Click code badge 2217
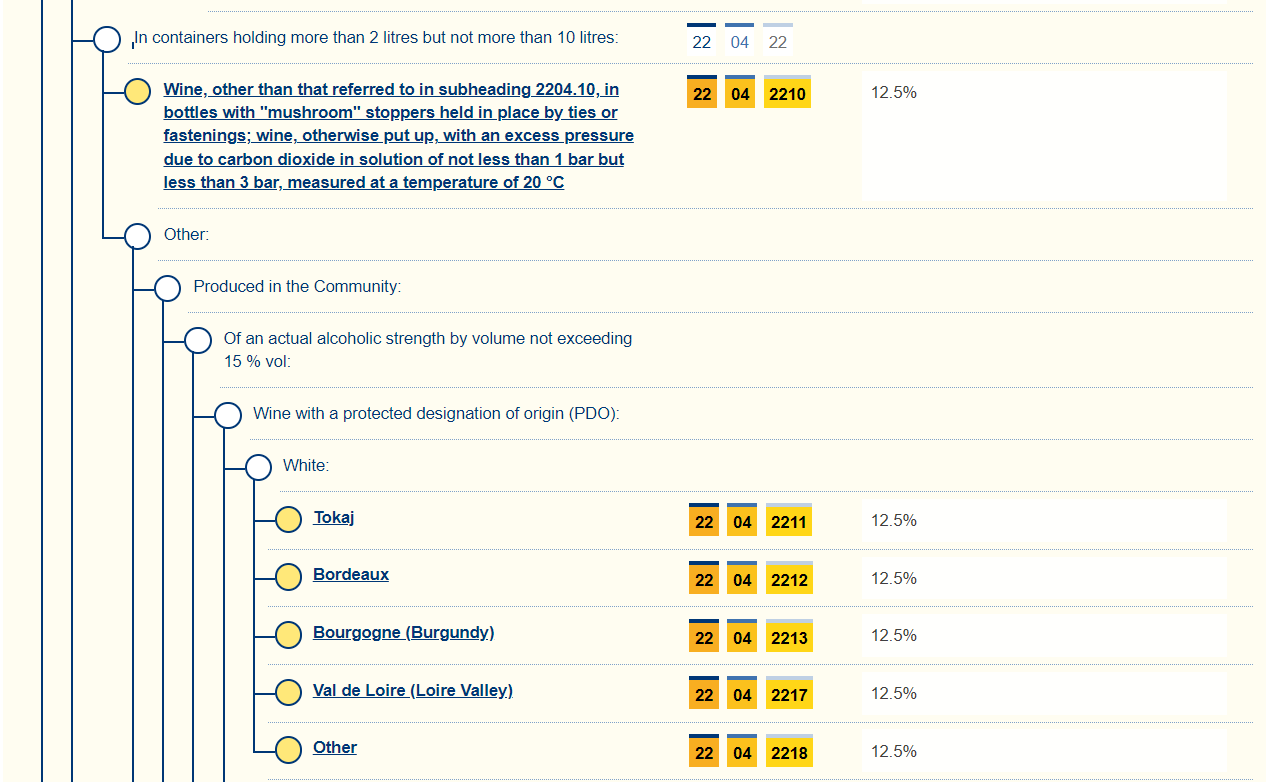1268x782 pixels. pyautogui.click(x=789, y=694)
